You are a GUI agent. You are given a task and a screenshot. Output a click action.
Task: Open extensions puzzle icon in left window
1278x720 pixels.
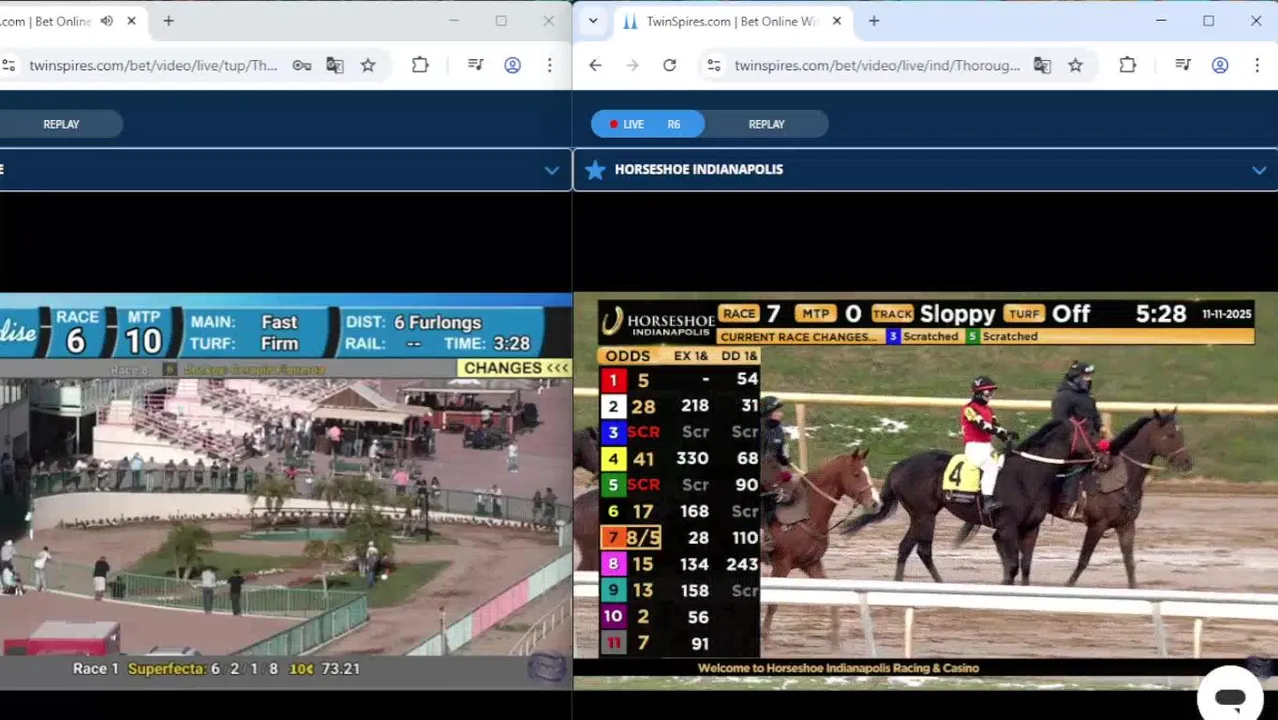[420, 65]
